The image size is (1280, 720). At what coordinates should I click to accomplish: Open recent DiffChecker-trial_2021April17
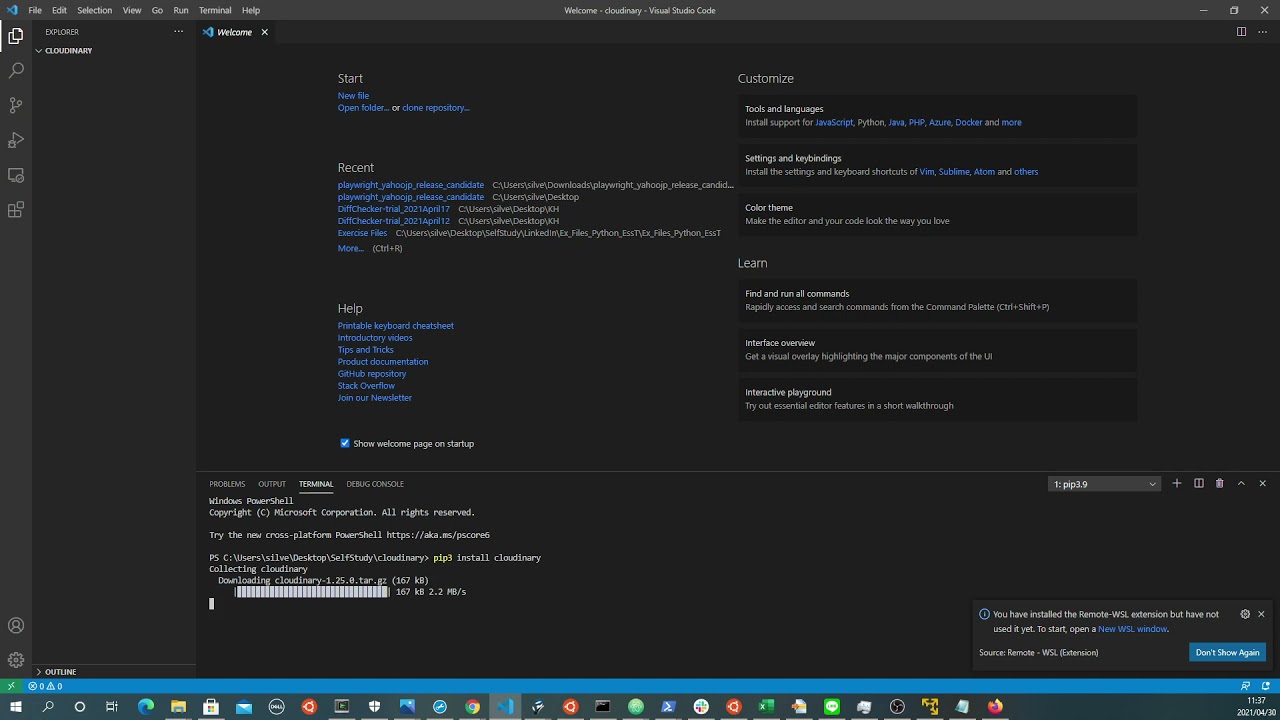point(394,209)
